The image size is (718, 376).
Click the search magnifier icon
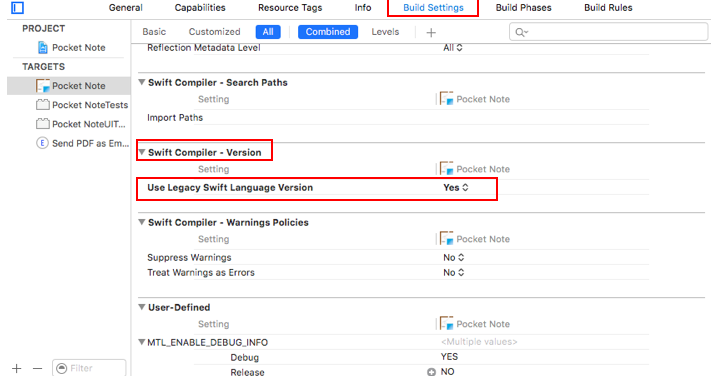(521, 32)
